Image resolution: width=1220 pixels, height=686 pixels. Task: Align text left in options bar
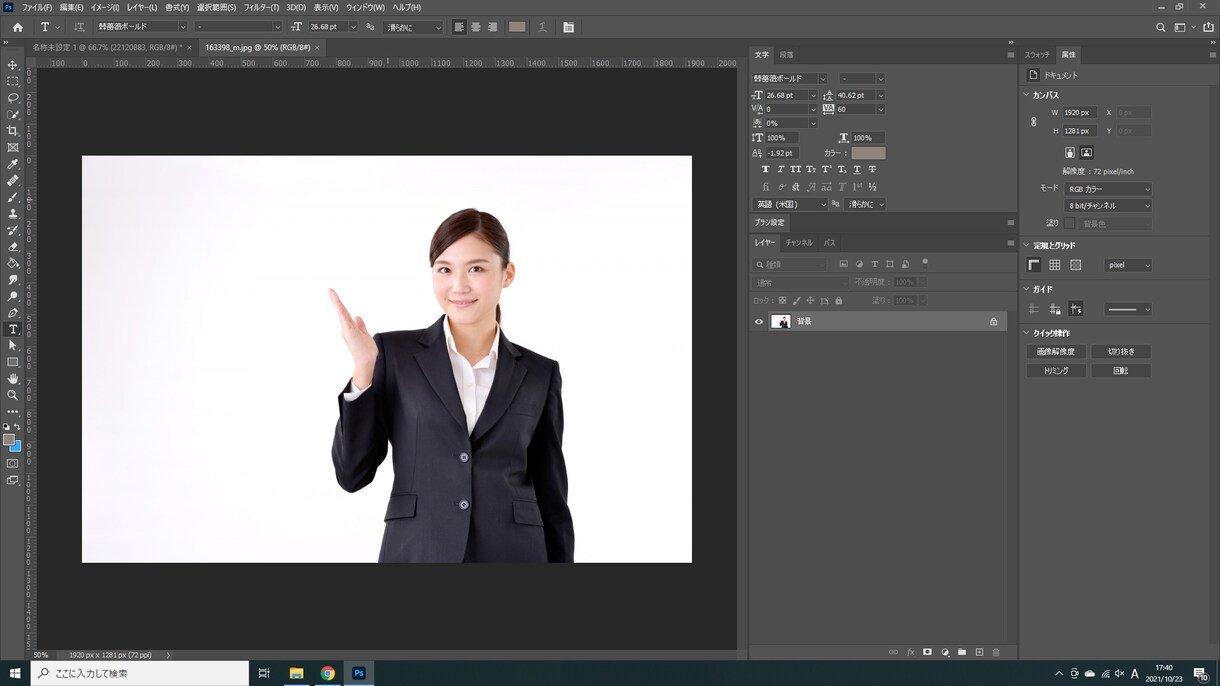point(459,27)
